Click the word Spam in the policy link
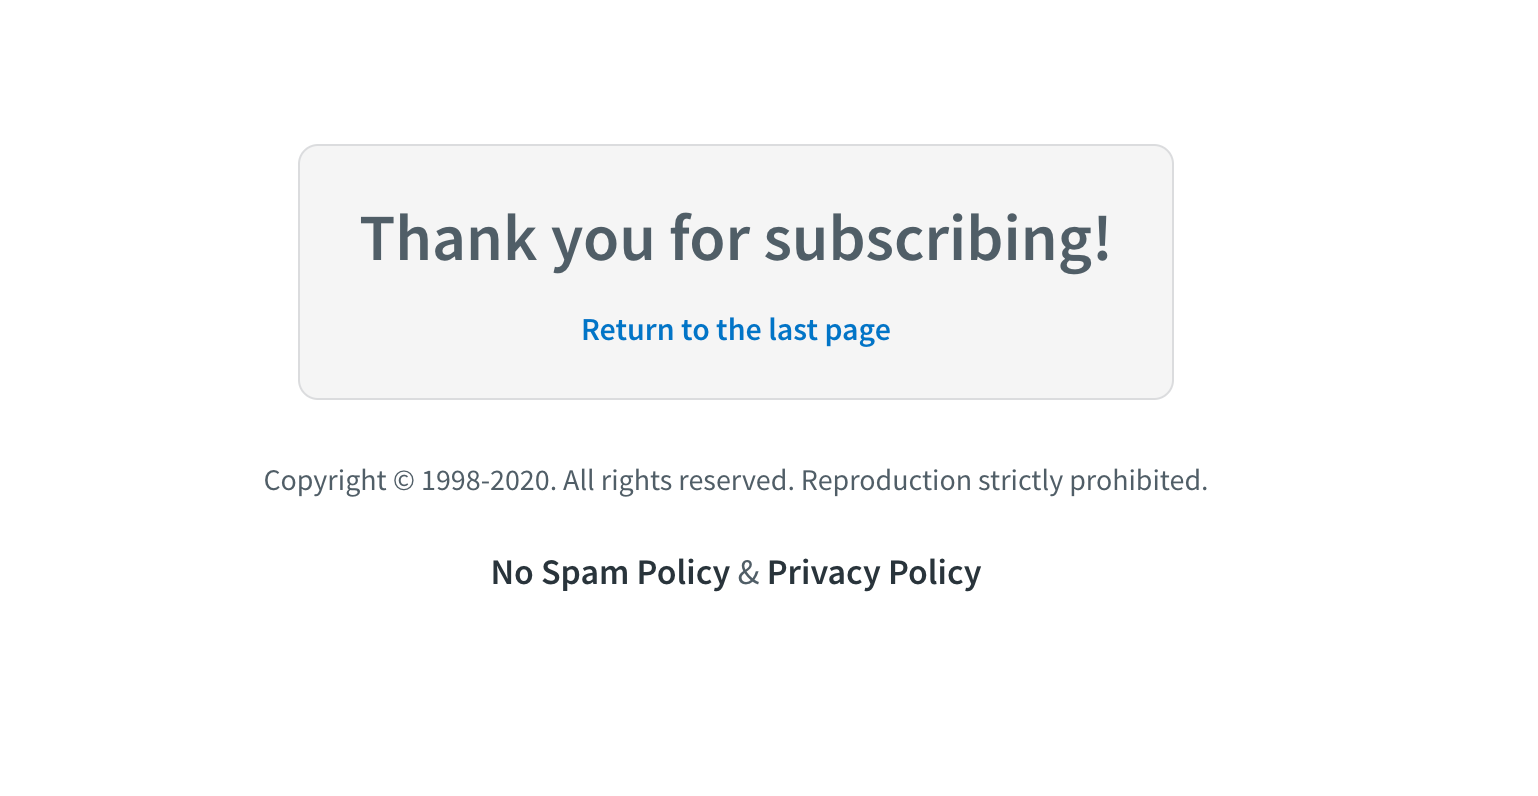Image resolution: width=1538 pixels, height=796 pixels. [585, 573]
